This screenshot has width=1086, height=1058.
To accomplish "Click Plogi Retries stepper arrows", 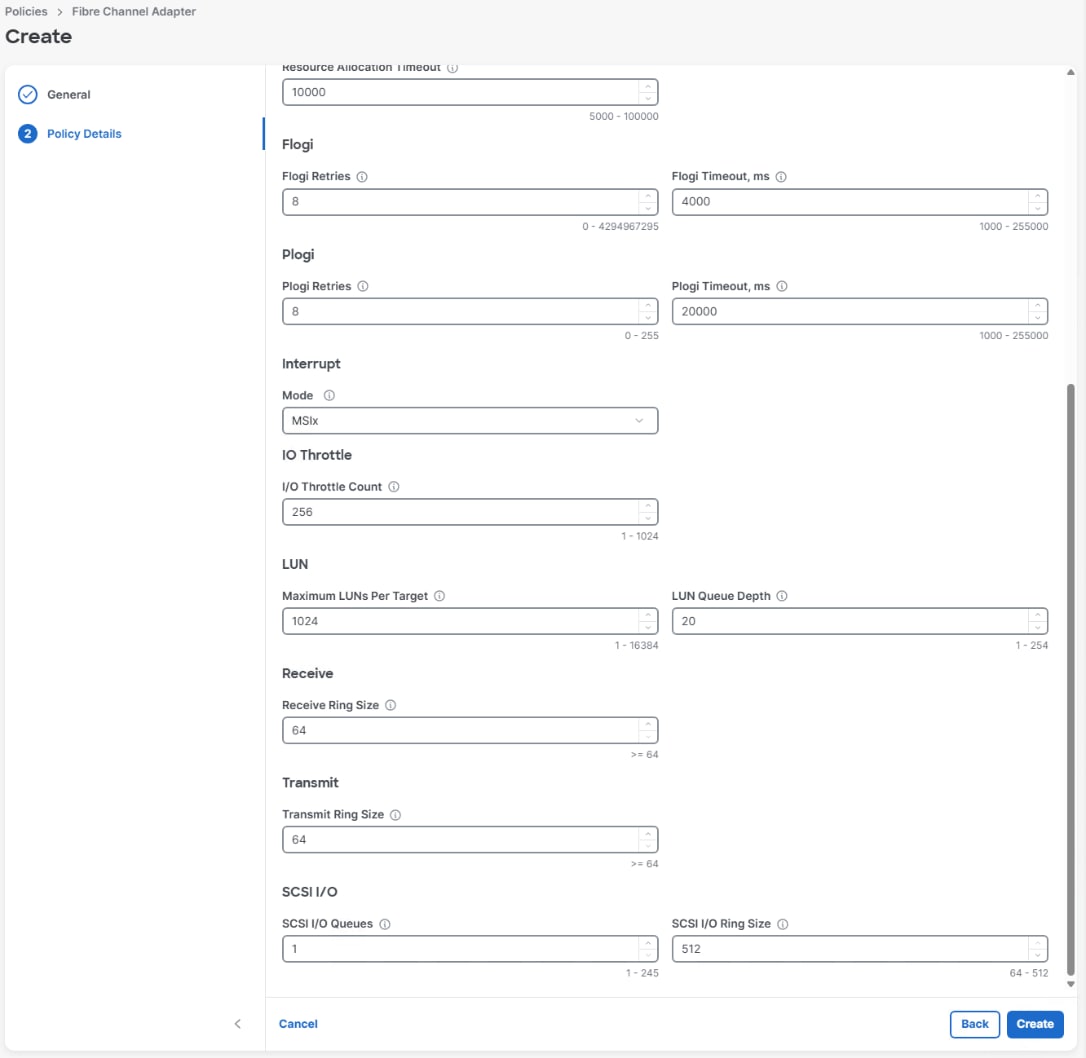I will click(x=648, y=312).
